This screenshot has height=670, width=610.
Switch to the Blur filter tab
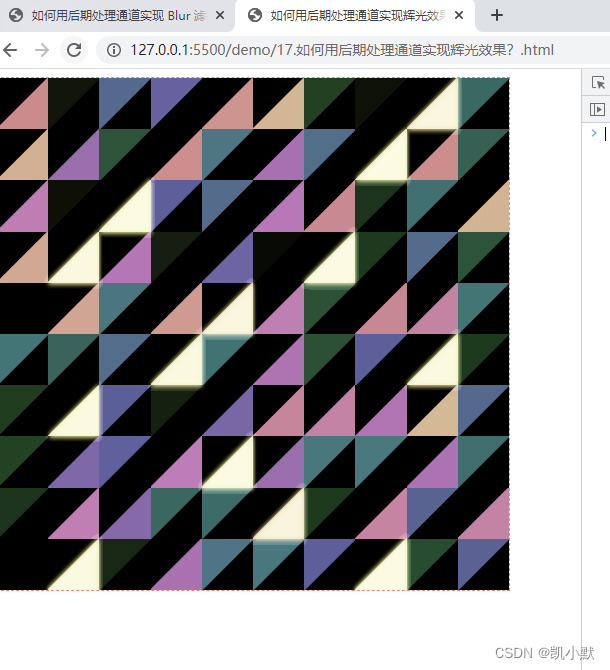[x=117, y=16]
